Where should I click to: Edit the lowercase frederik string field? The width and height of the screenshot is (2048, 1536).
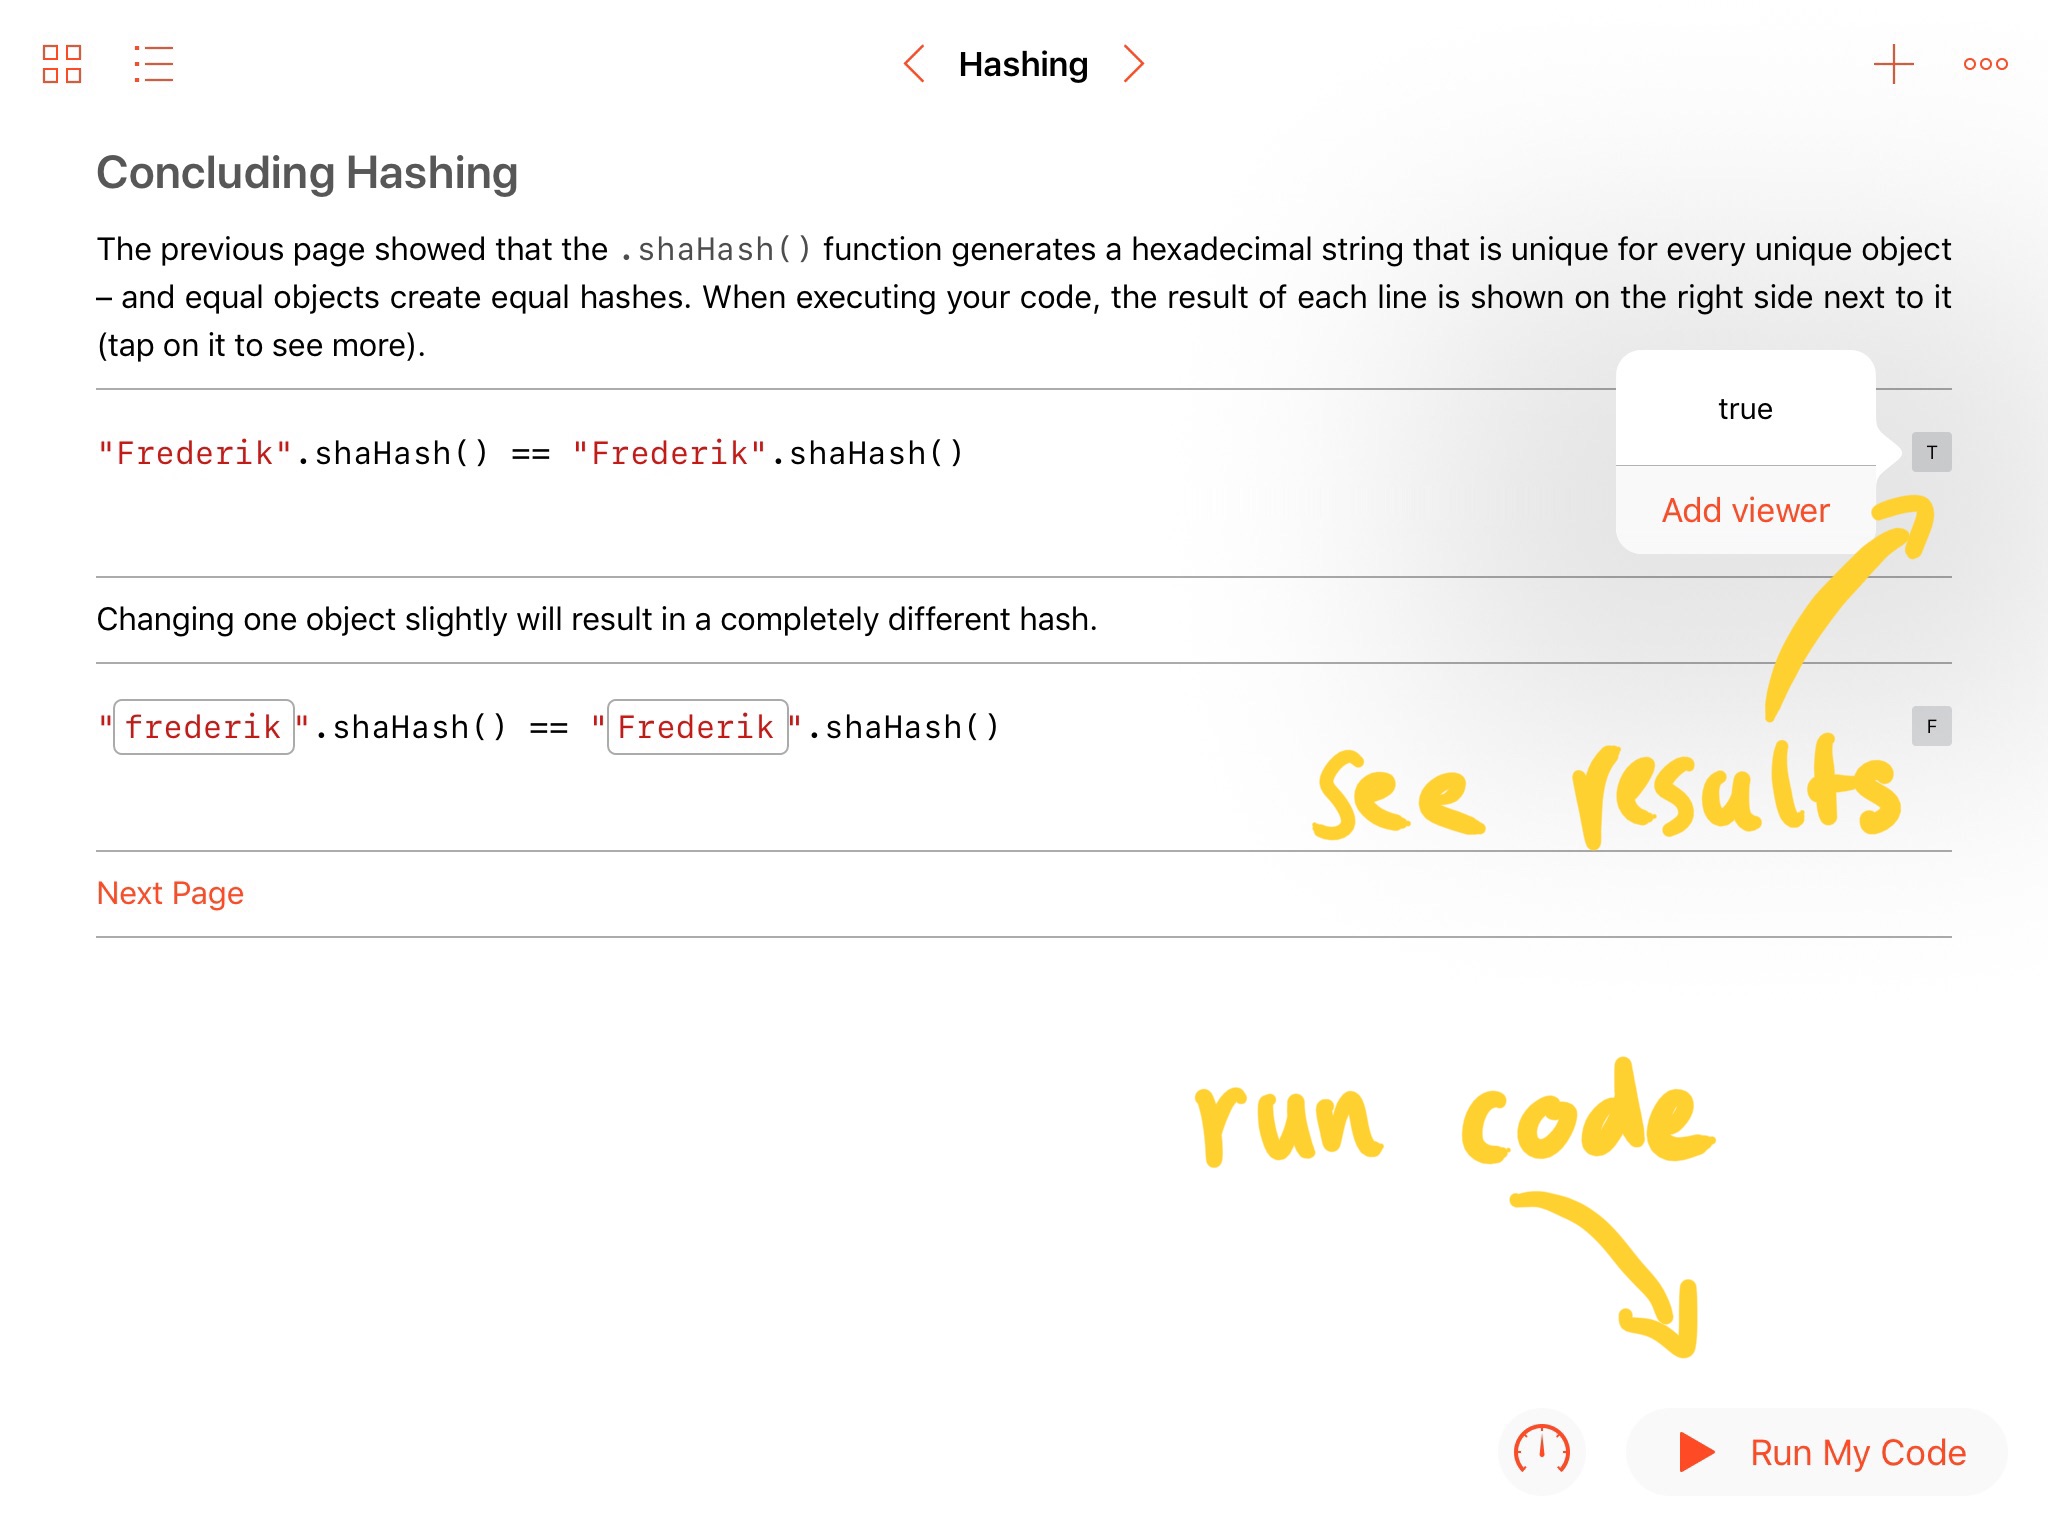click(204, 727)
